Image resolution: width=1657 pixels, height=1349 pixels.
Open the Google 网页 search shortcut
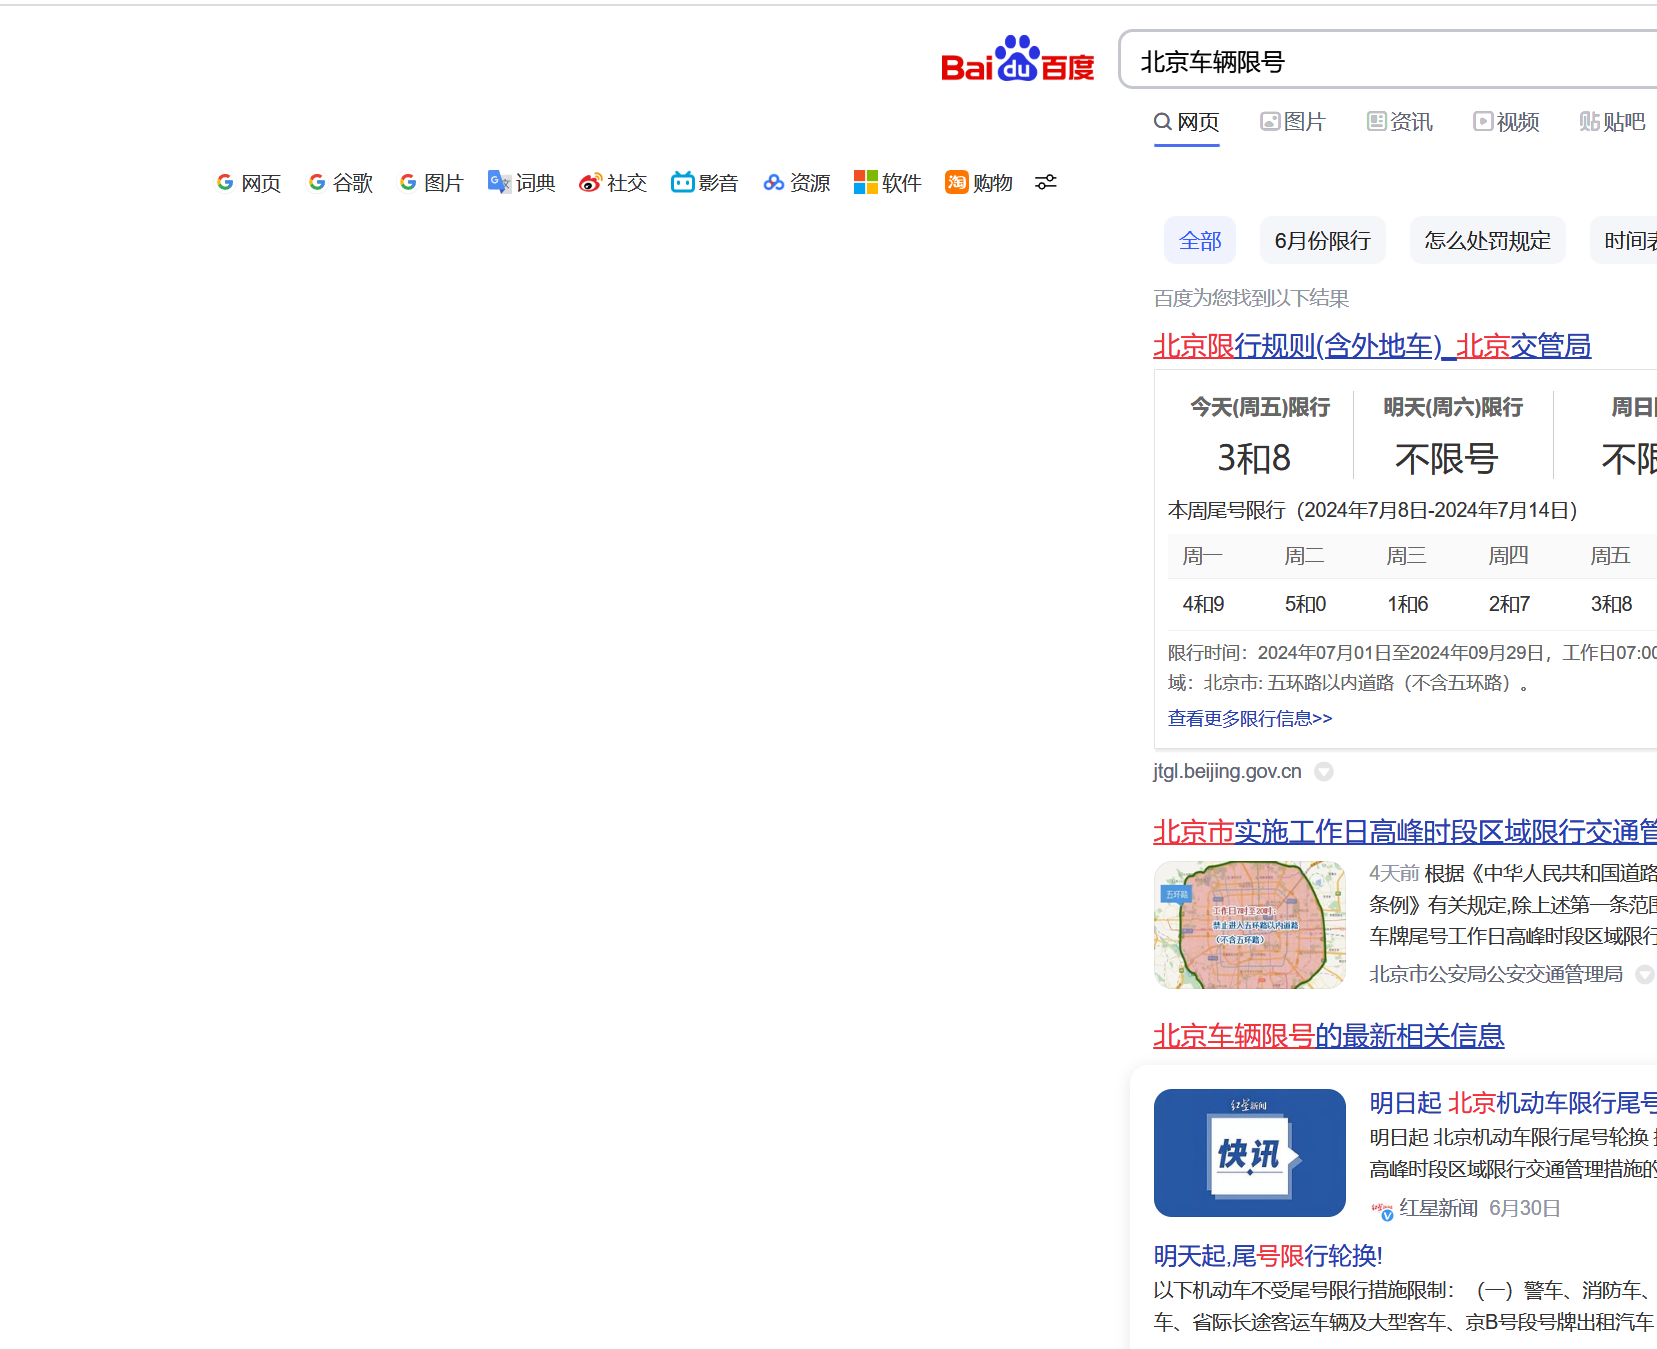pyautogui.click(x=249, y=183)
